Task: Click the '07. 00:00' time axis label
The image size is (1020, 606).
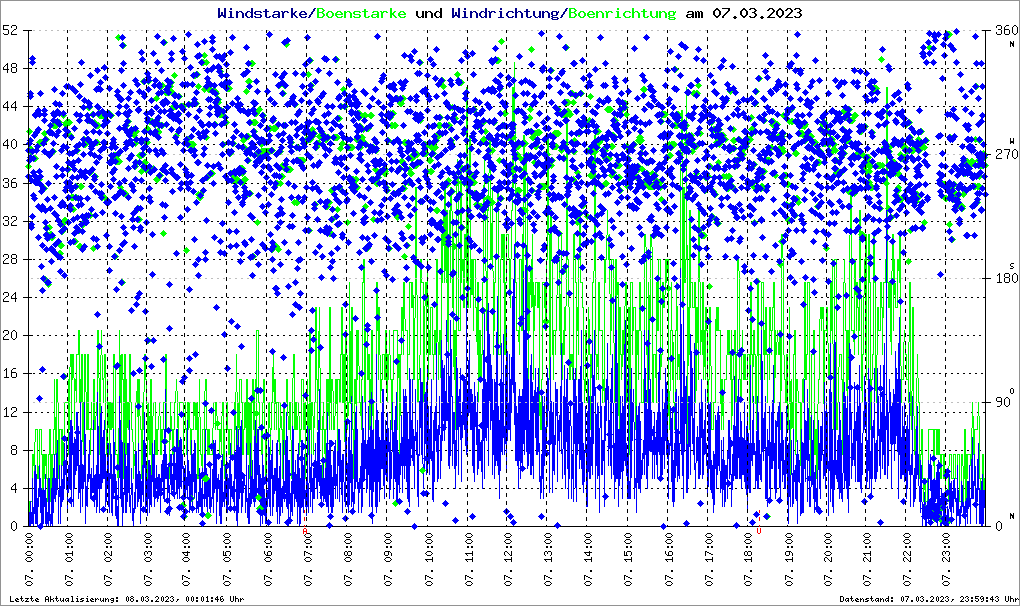Action: click(x=29, y=559)
